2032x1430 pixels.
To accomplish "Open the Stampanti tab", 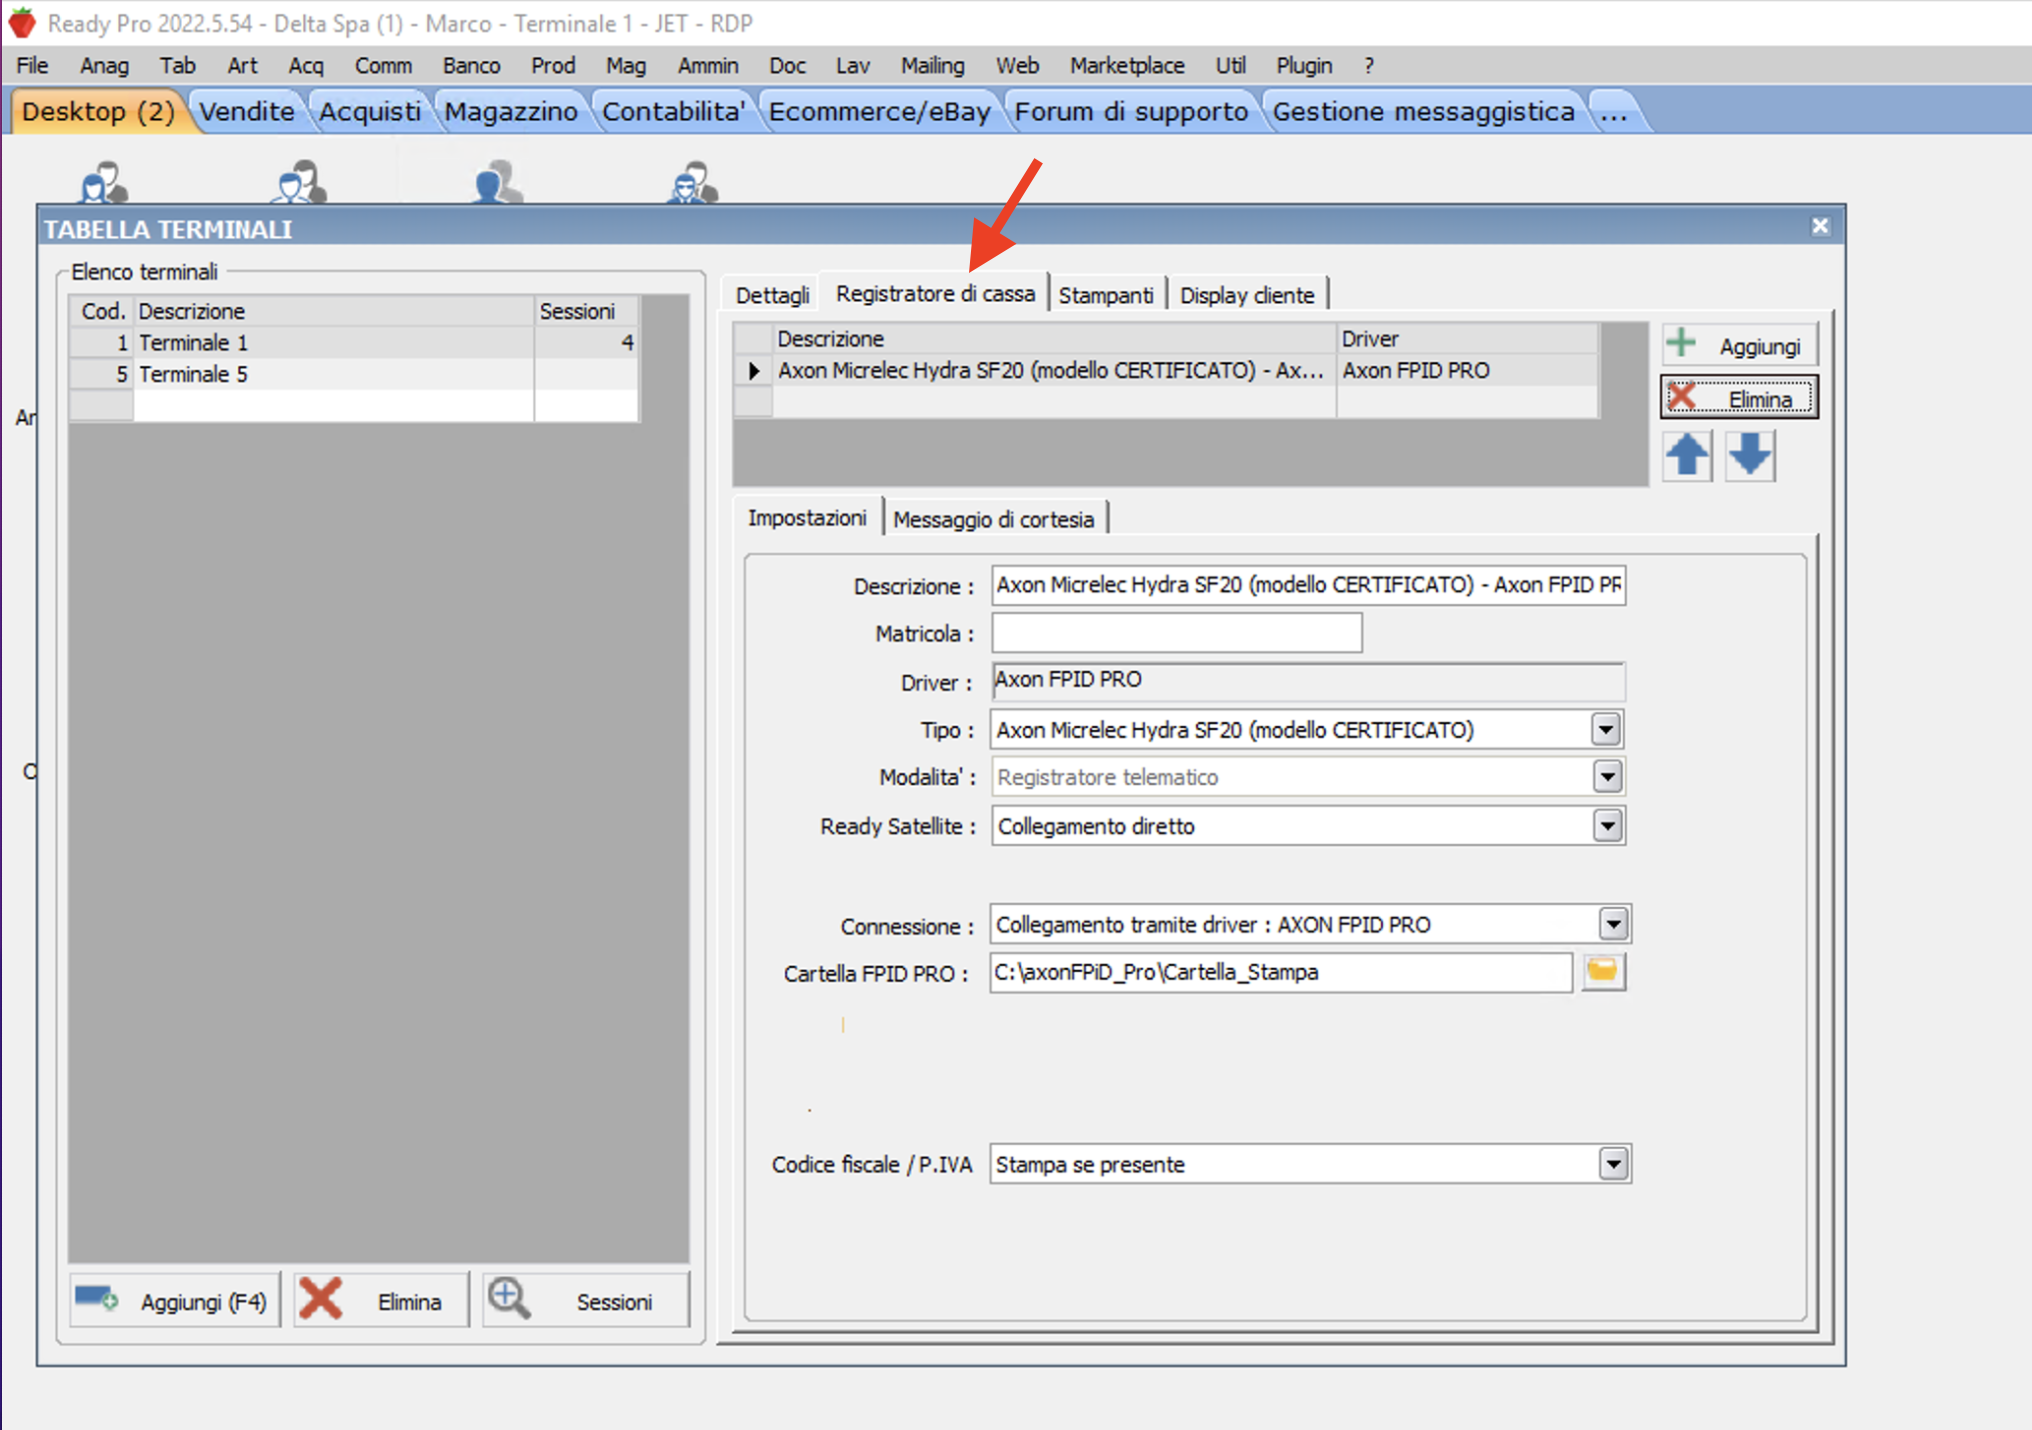I will coord(1106,295).
